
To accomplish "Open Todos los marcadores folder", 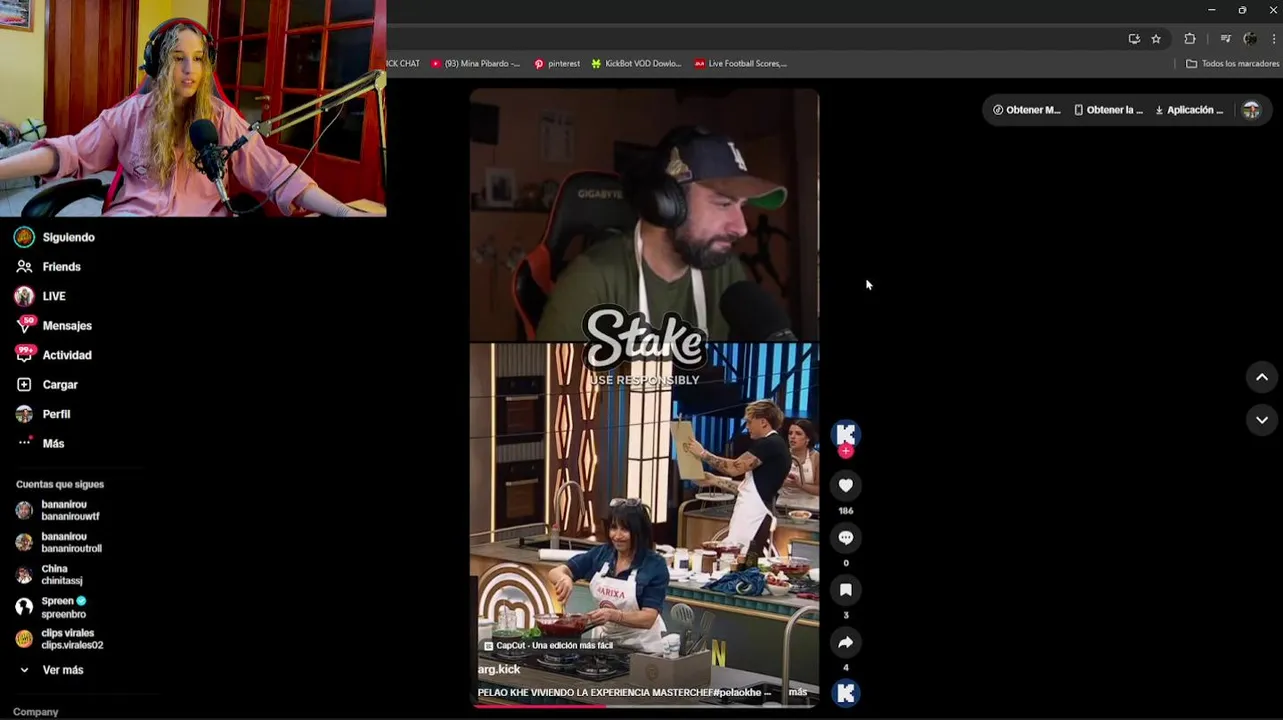I will point(1232,63).
